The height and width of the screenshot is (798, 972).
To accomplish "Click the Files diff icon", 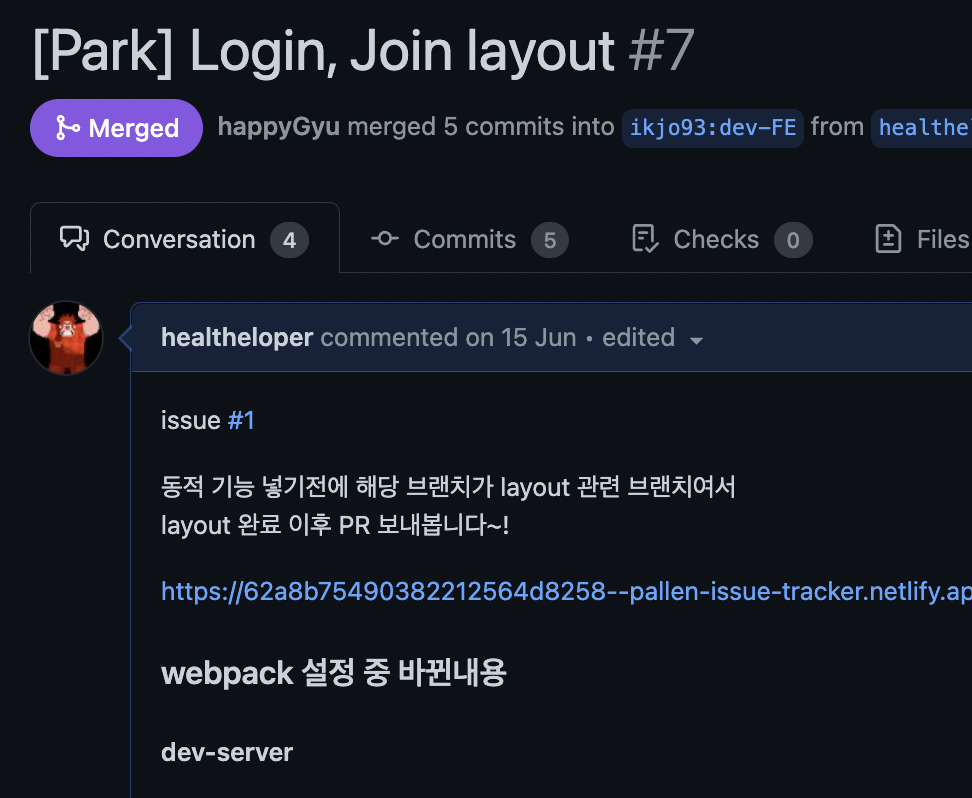I will coord(888,239).
